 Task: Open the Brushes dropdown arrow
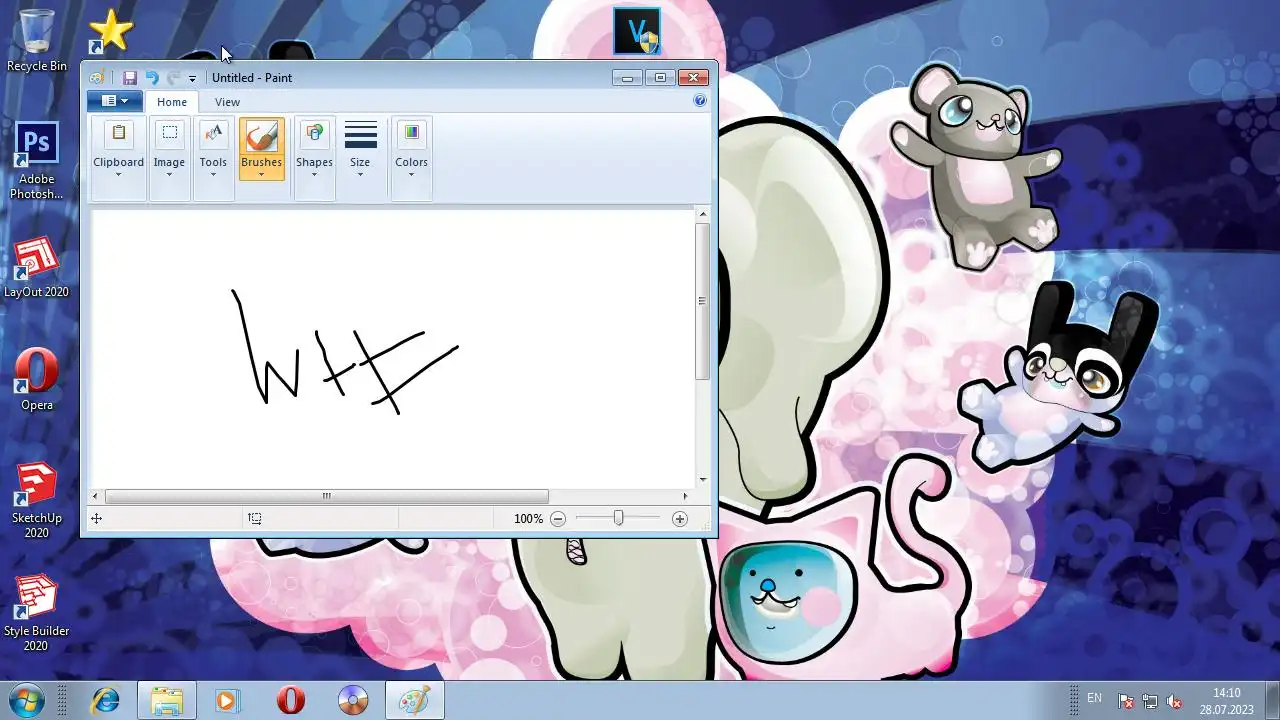[x=261, y=174]
